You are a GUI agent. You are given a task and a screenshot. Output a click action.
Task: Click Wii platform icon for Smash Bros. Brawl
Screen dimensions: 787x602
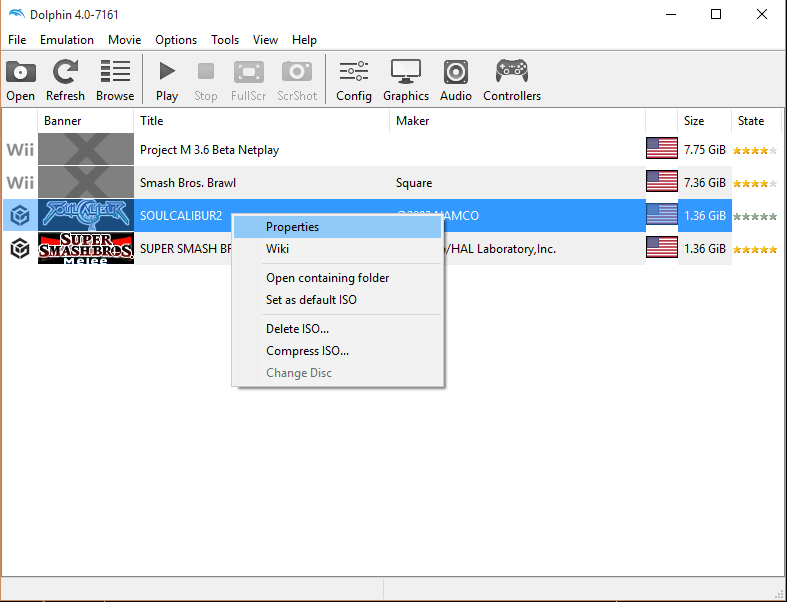tap(20, 183)
